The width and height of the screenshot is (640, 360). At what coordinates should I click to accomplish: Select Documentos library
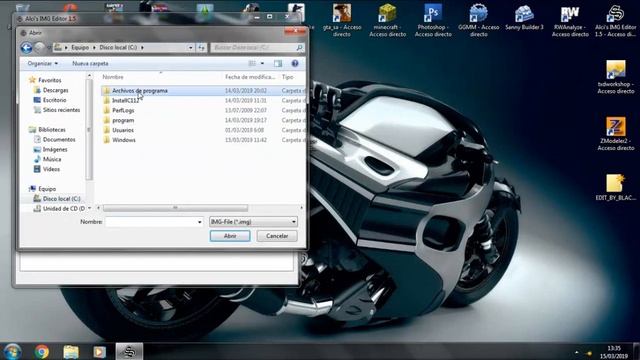(59, 140)
